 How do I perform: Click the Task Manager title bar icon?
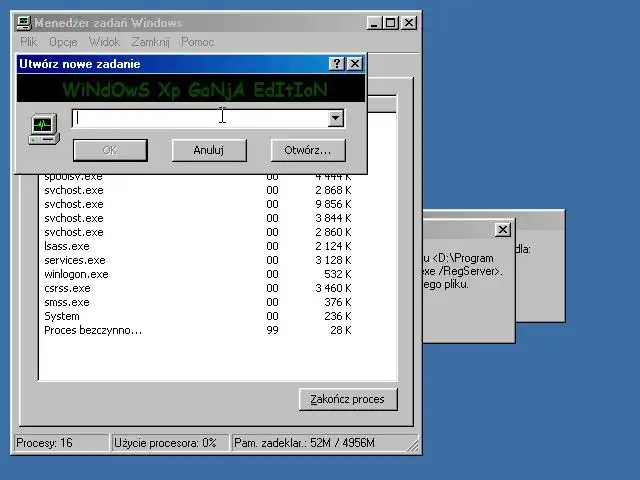tap(24, 22)
